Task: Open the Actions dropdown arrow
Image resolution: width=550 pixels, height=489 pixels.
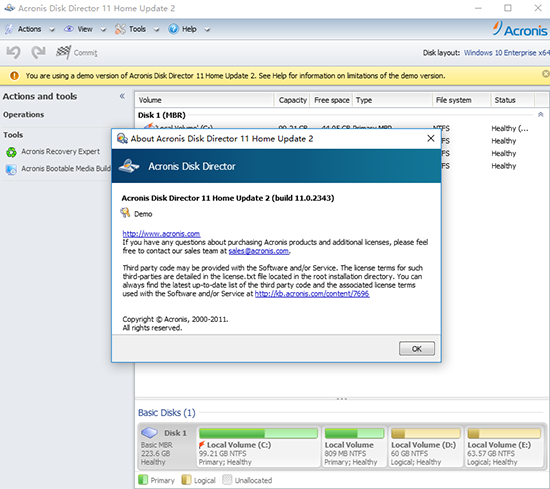Action: [52, 30]
